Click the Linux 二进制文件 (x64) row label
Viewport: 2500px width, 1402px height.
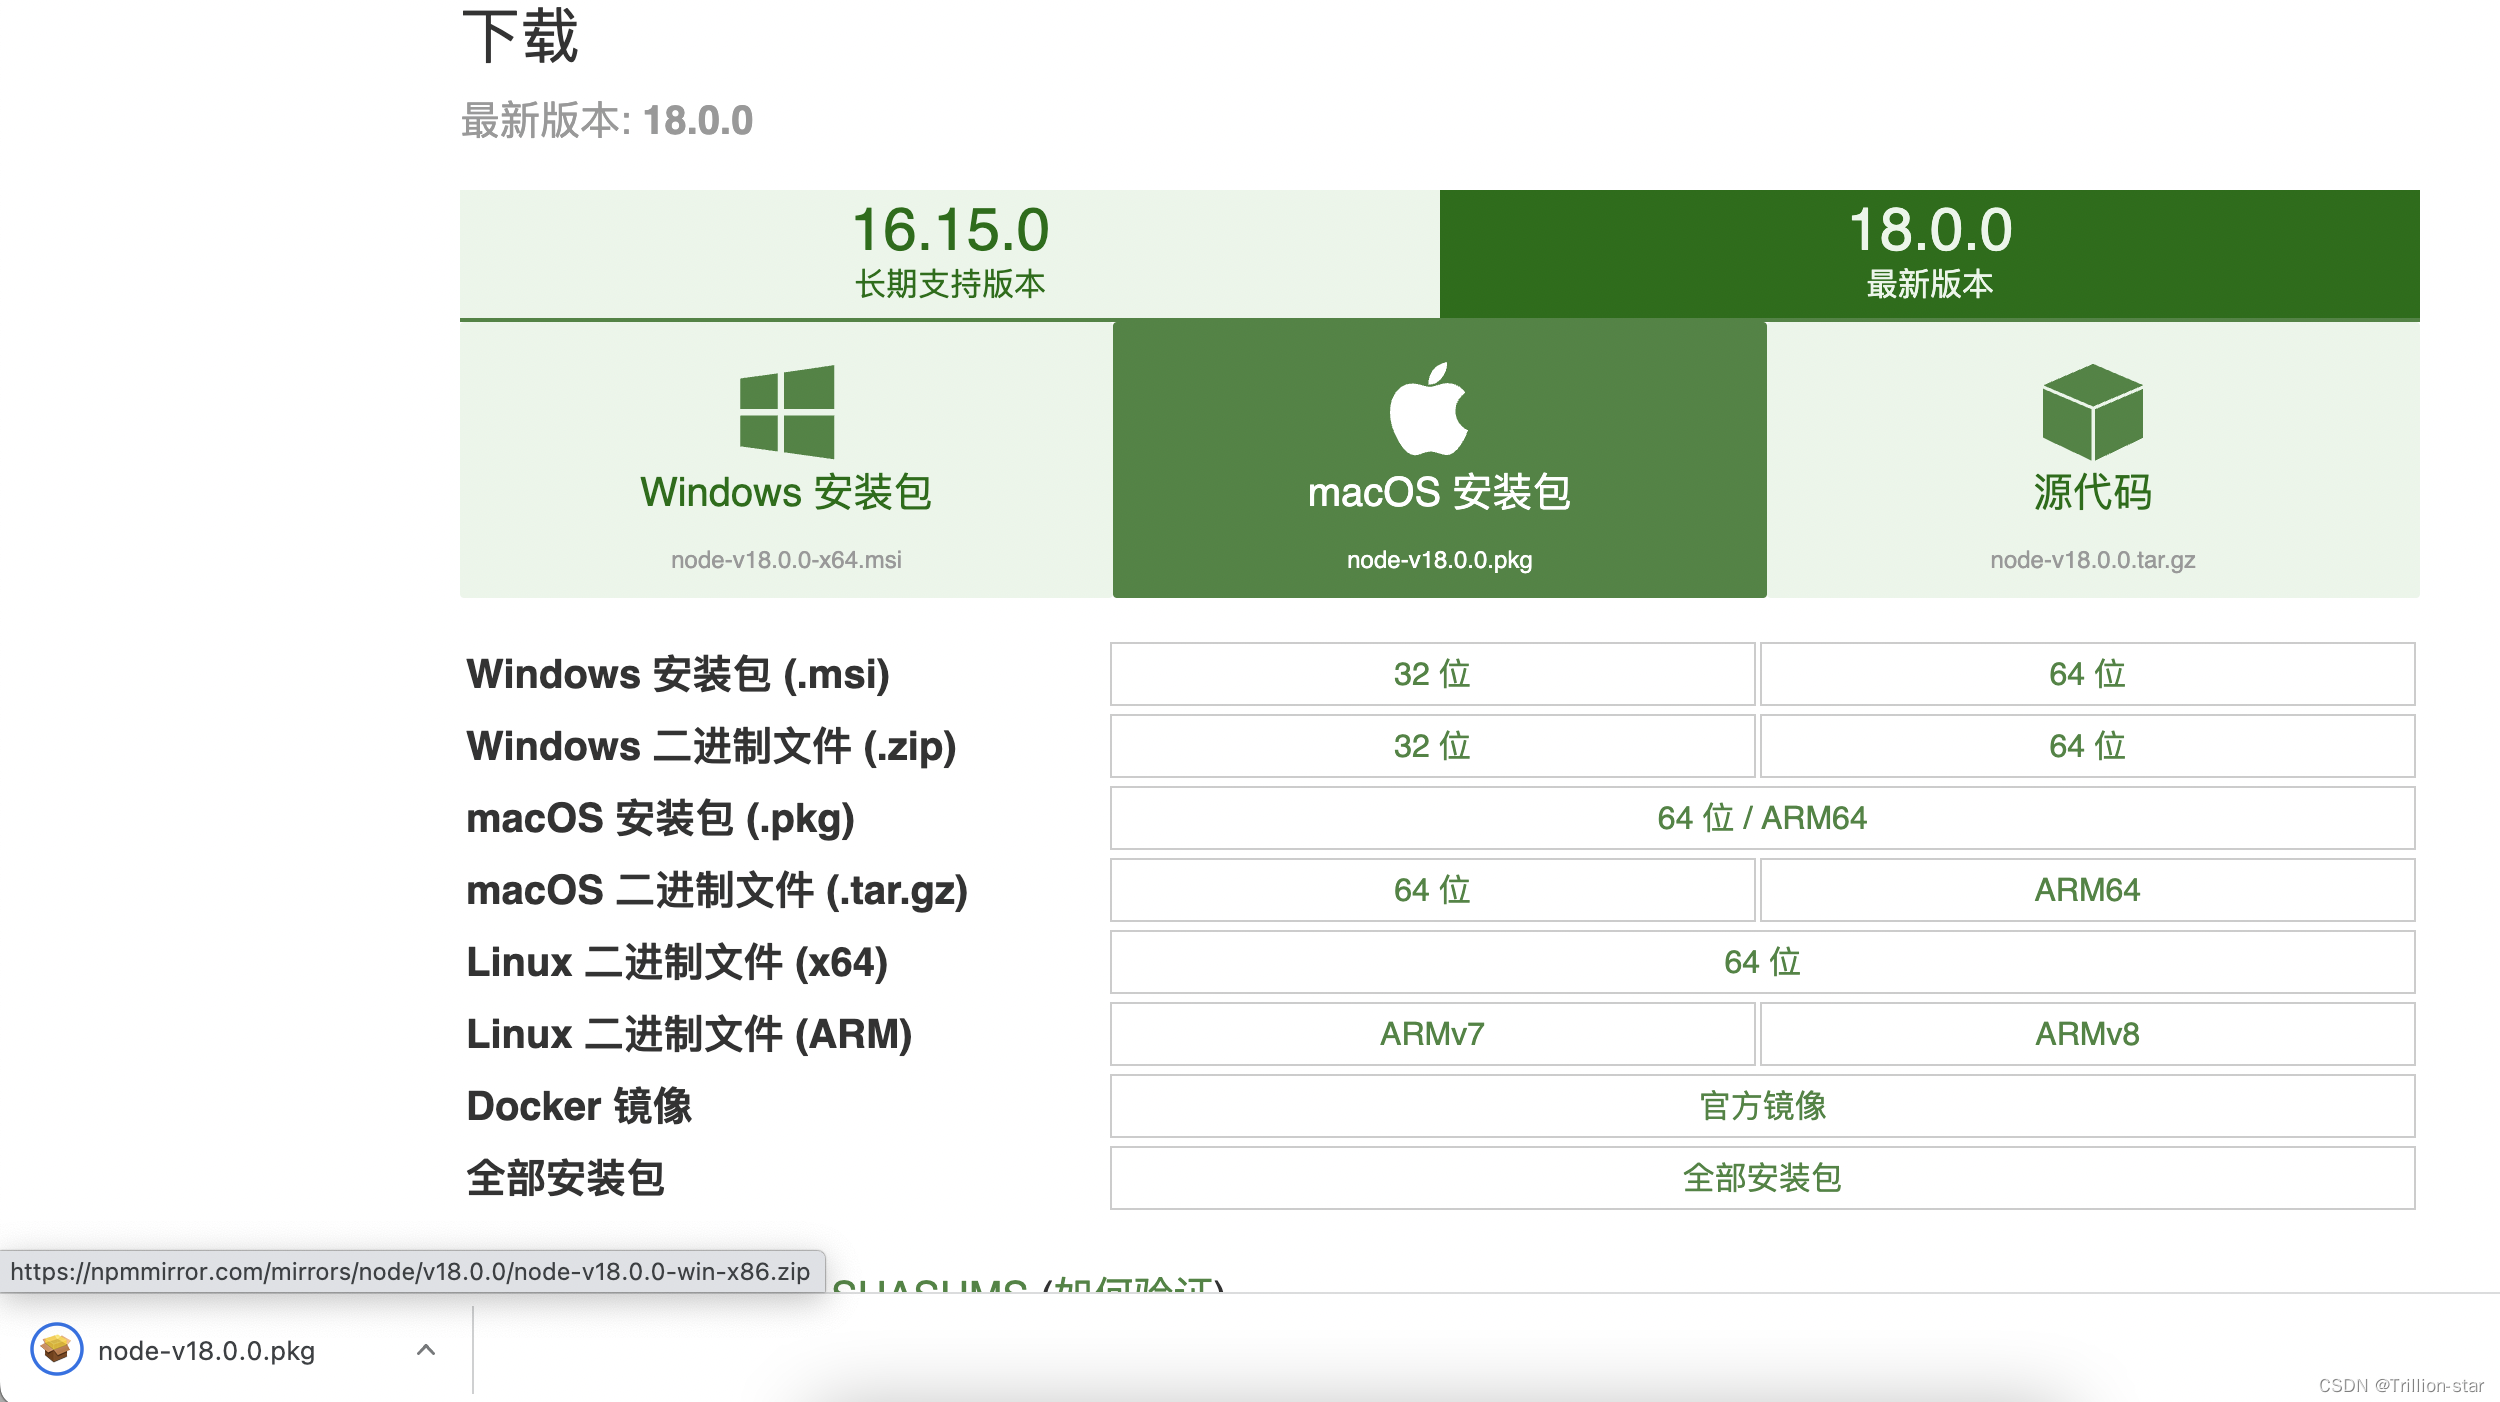[677, 962]
